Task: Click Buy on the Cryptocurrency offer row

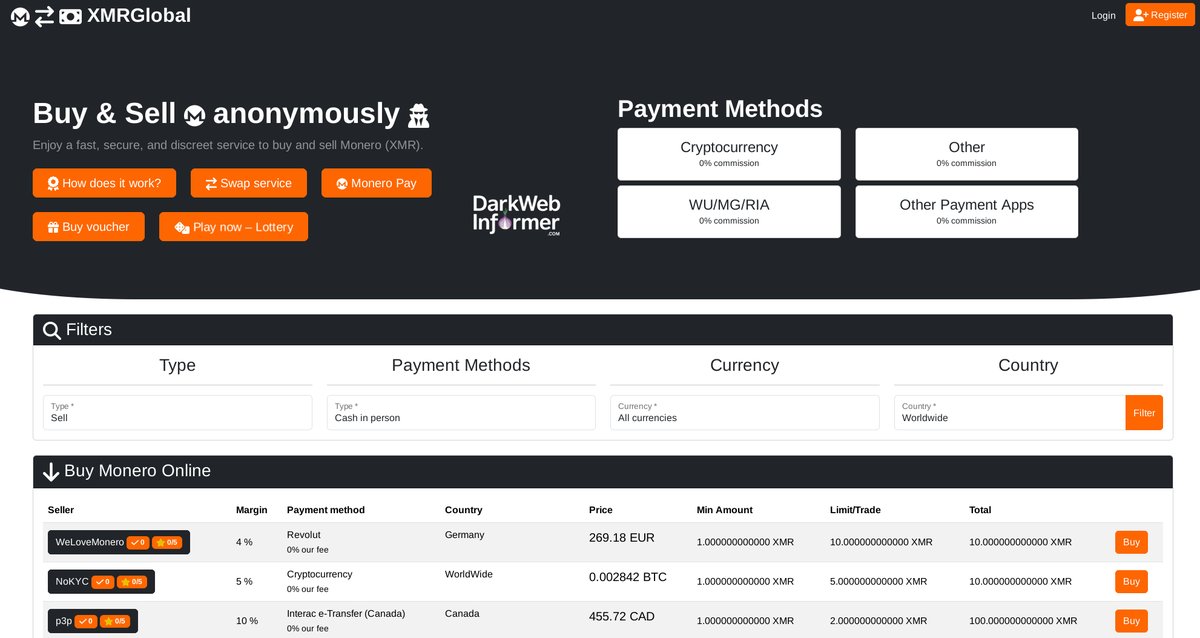Action: coord(1131,581)
